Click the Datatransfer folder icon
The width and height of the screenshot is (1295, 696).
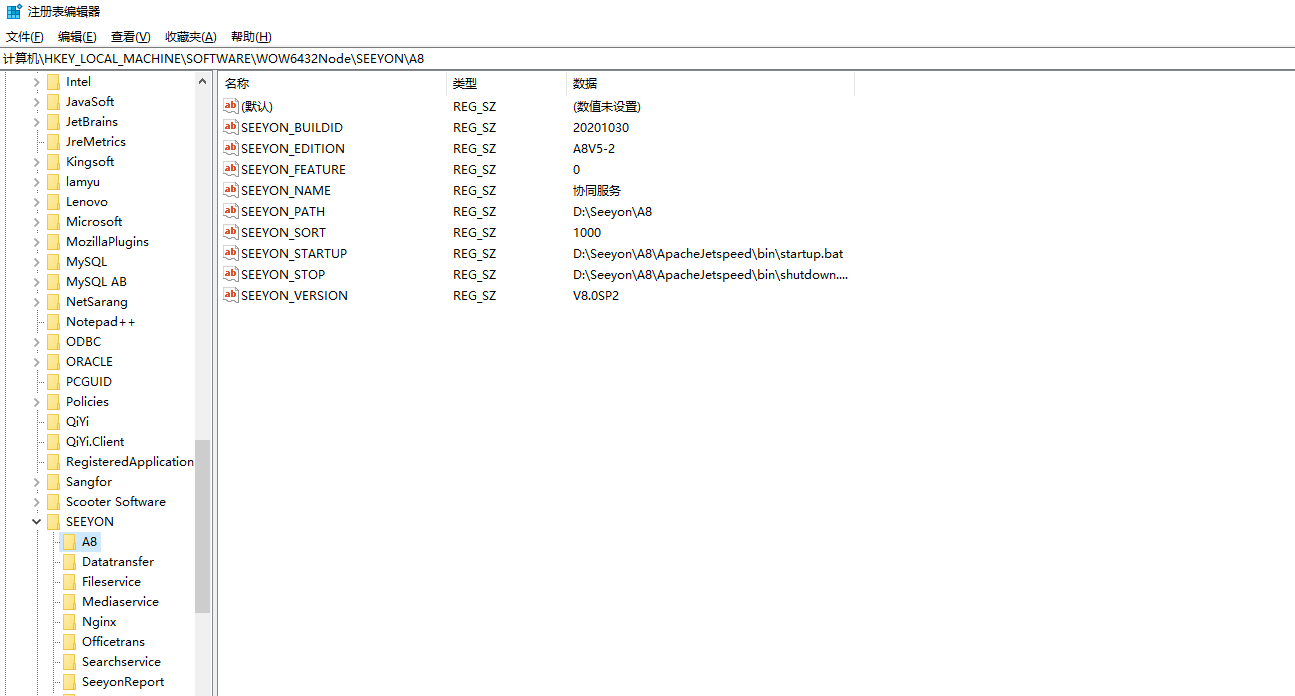tap(70, 562)
